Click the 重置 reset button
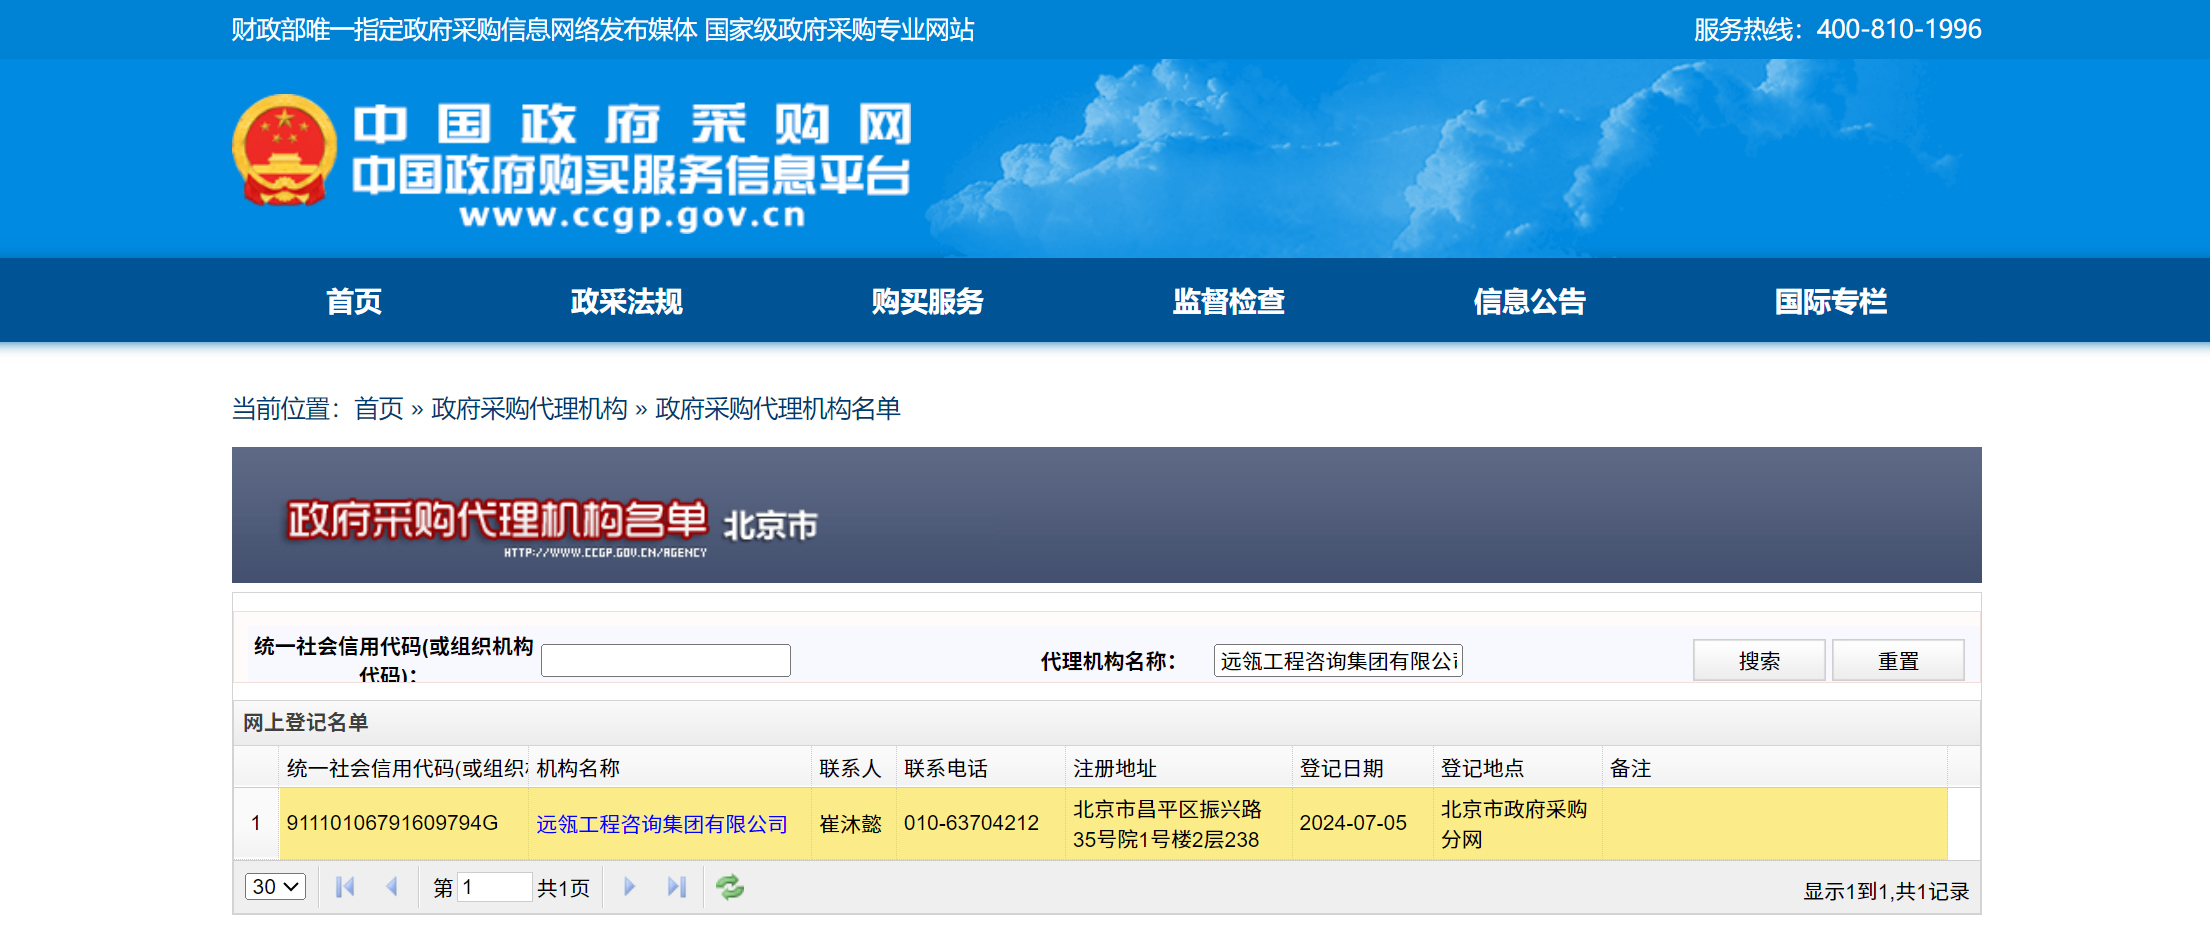This screenshot has height=951, width=2210. [1898, 661]
